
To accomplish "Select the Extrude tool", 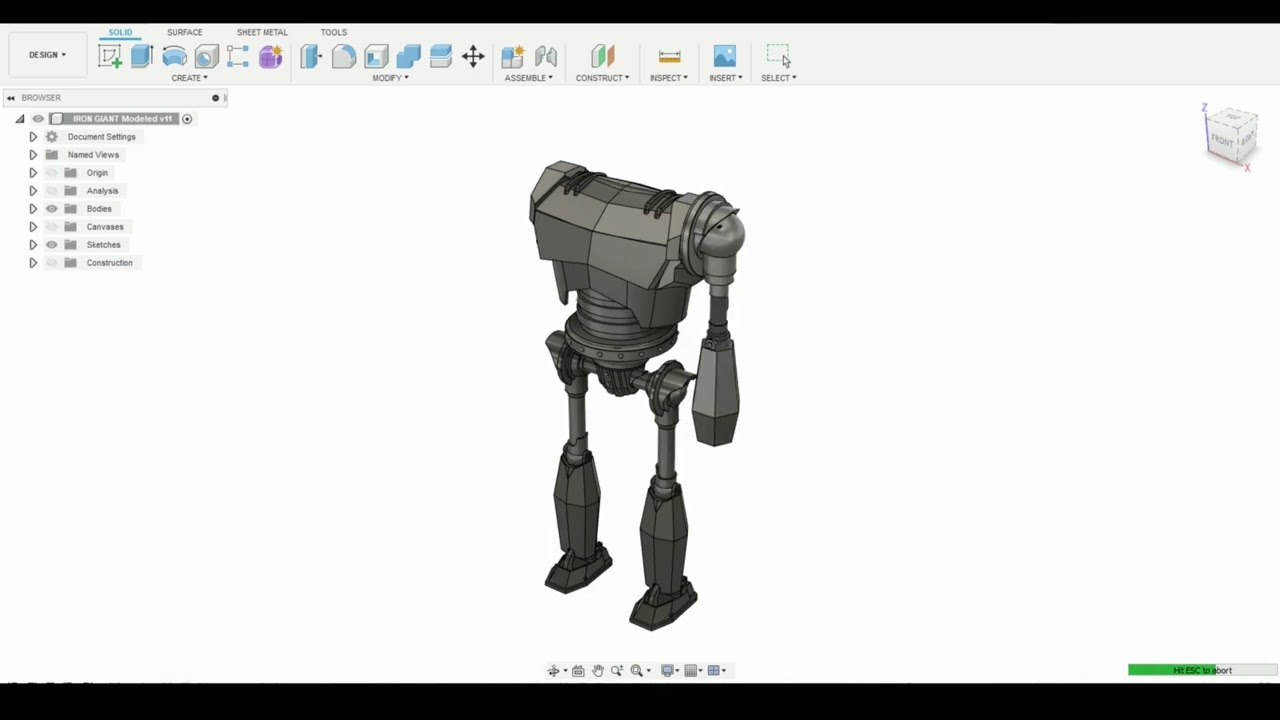I will (x=142, y=56).
